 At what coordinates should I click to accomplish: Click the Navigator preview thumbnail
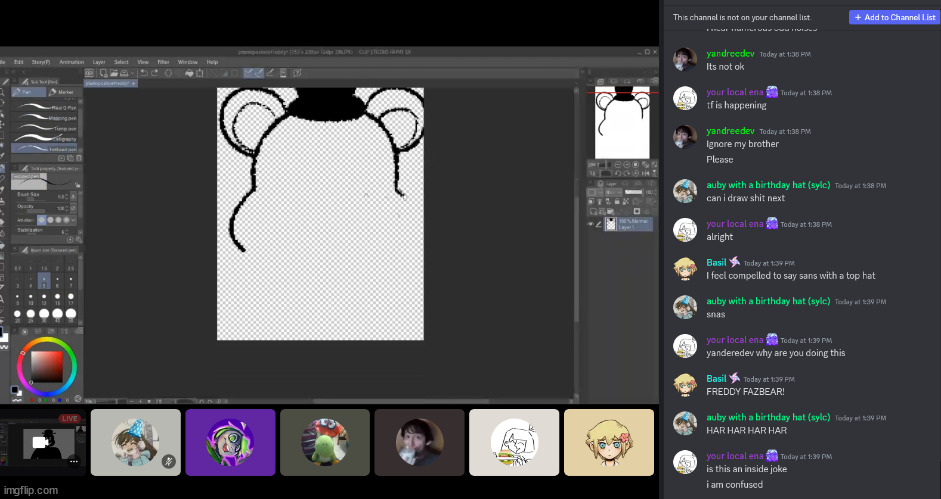pos(622,122)
